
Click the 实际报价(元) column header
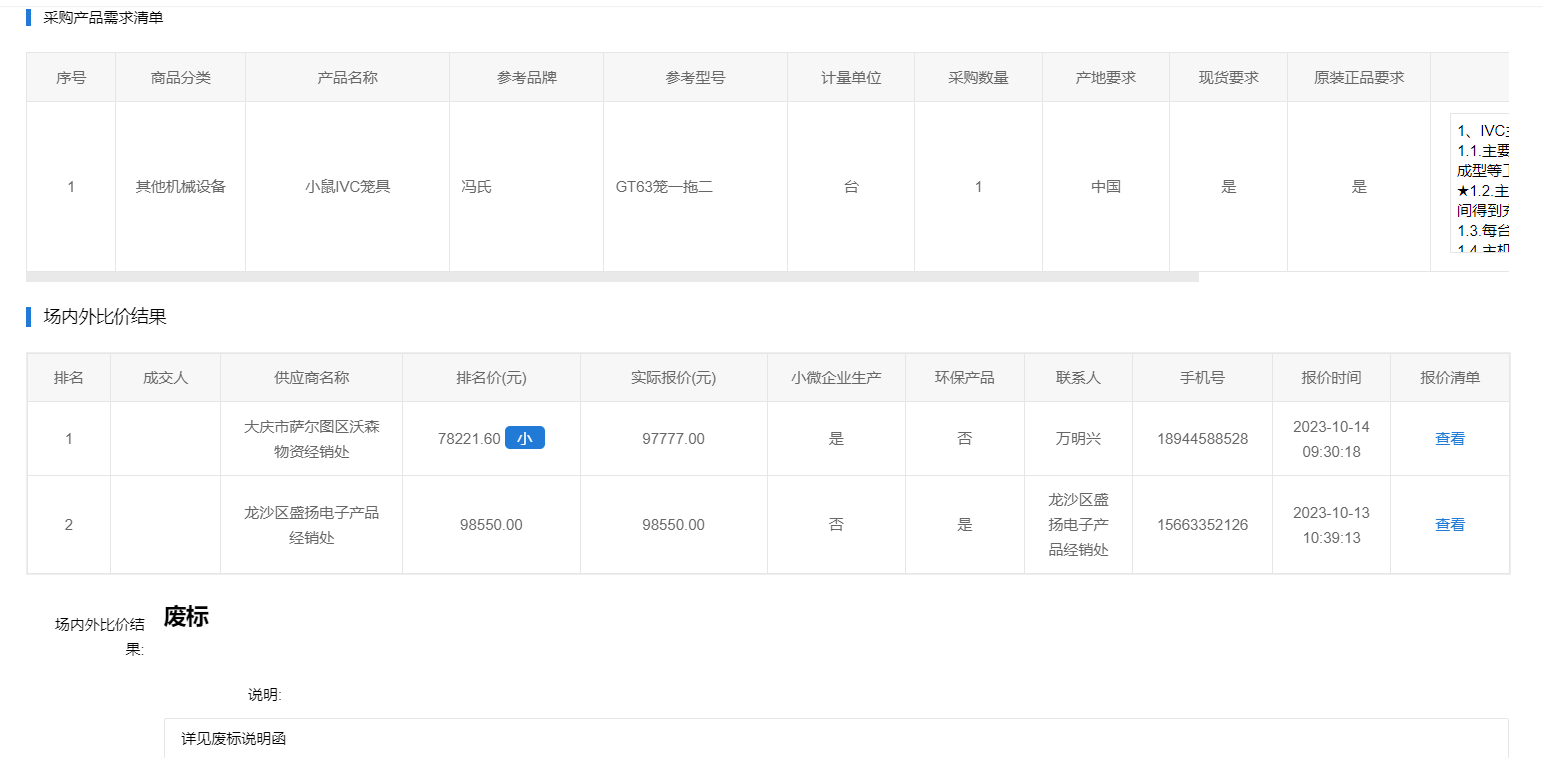[x=673, y=378]
